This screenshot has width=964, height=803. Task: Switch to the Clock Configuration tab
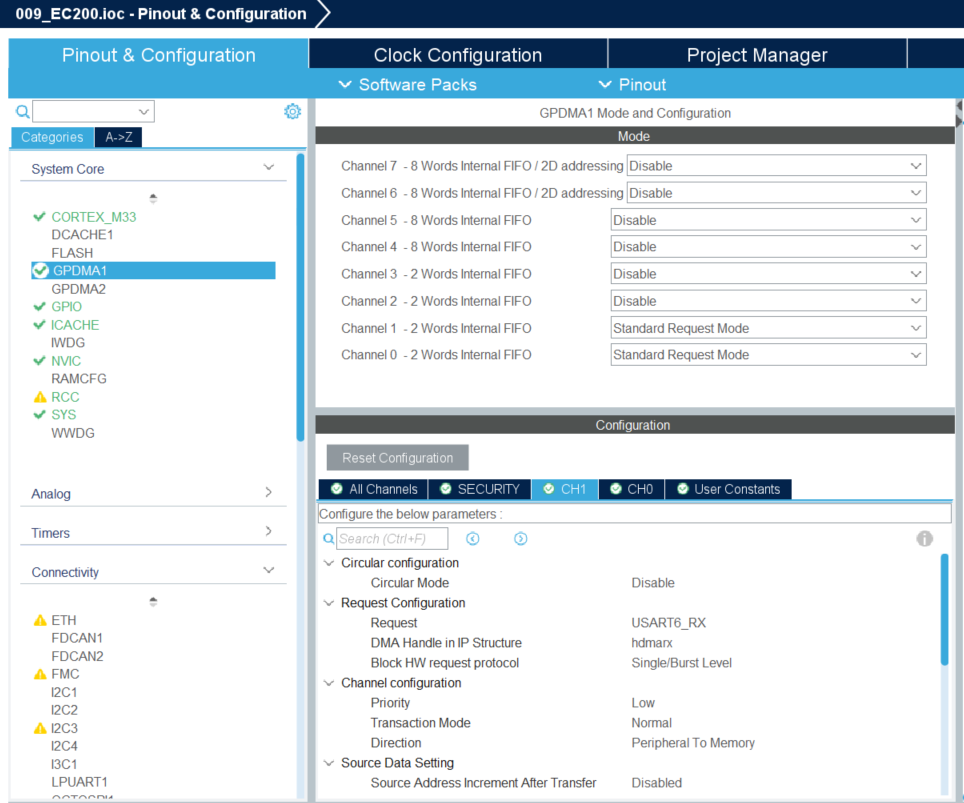tap(458, 54)
